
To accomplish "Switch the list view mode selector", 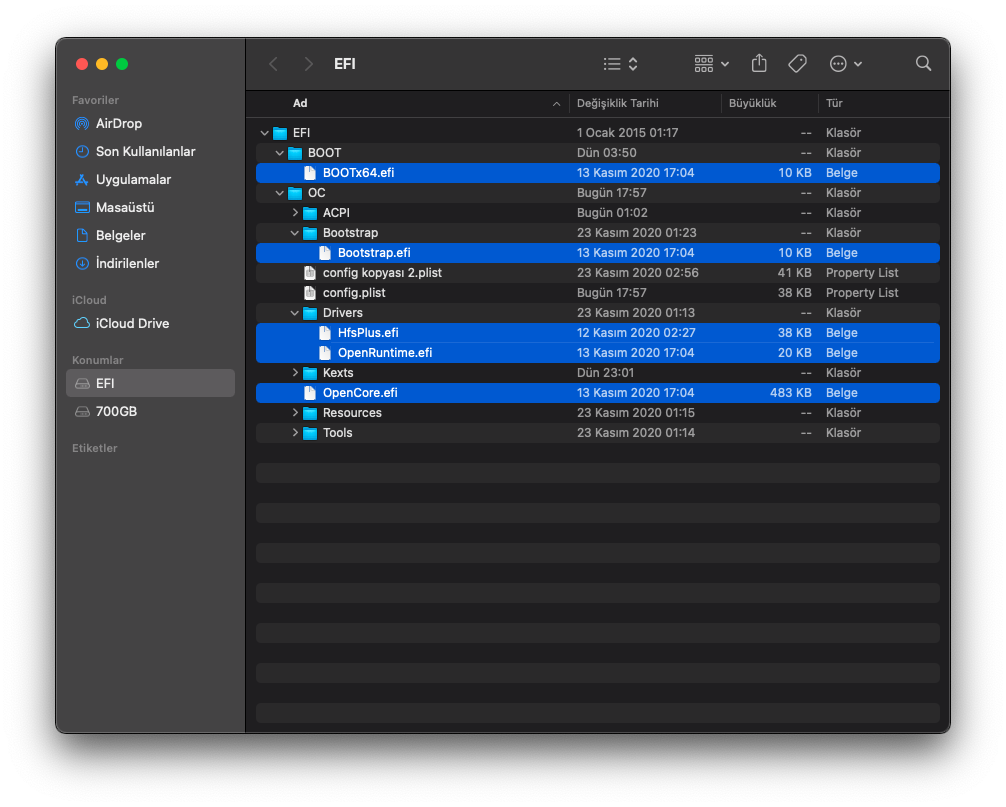I will point(620,64).
